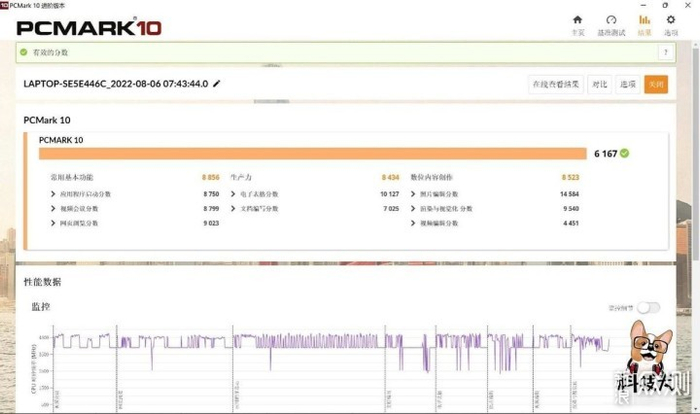700x414 pixels.
Task: Click the overall score 6 167
Action: [x=605, y=154]
